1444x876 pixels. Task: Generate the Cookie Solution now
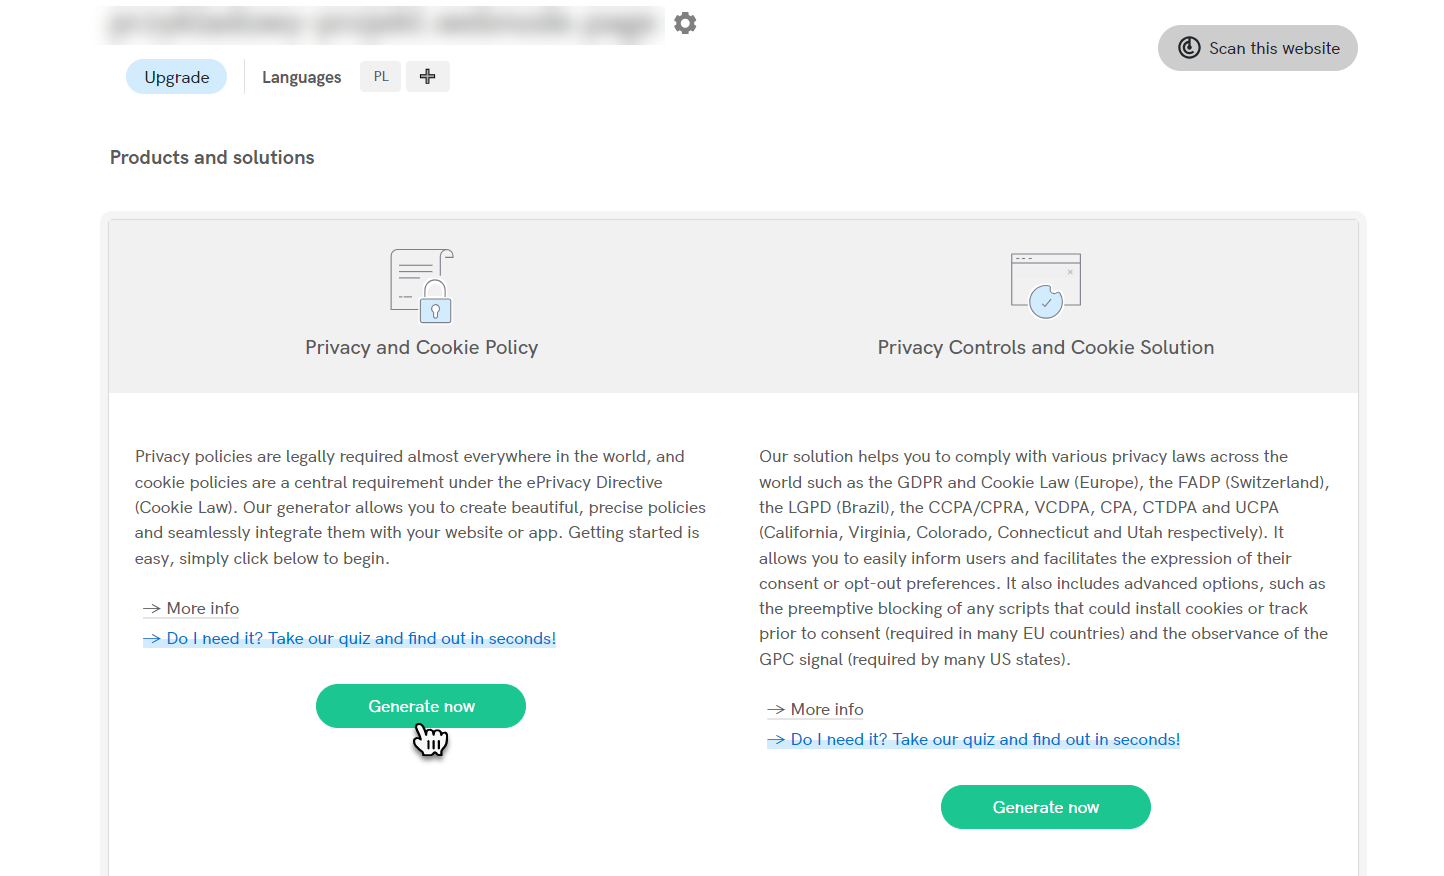[x=1046, y=807]
